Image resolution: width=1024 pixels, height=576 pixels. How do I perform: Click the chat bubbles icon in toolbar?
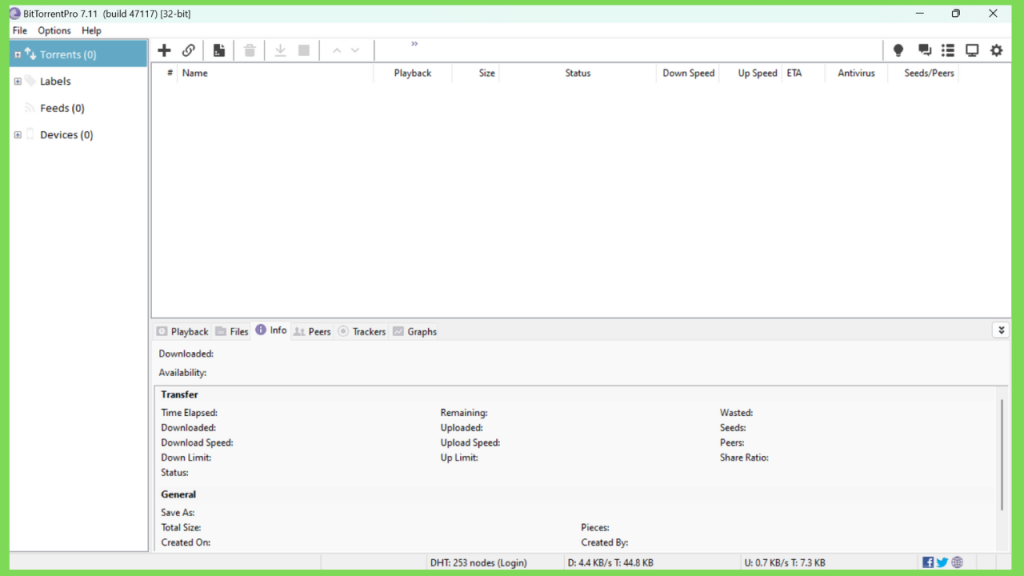924,50
